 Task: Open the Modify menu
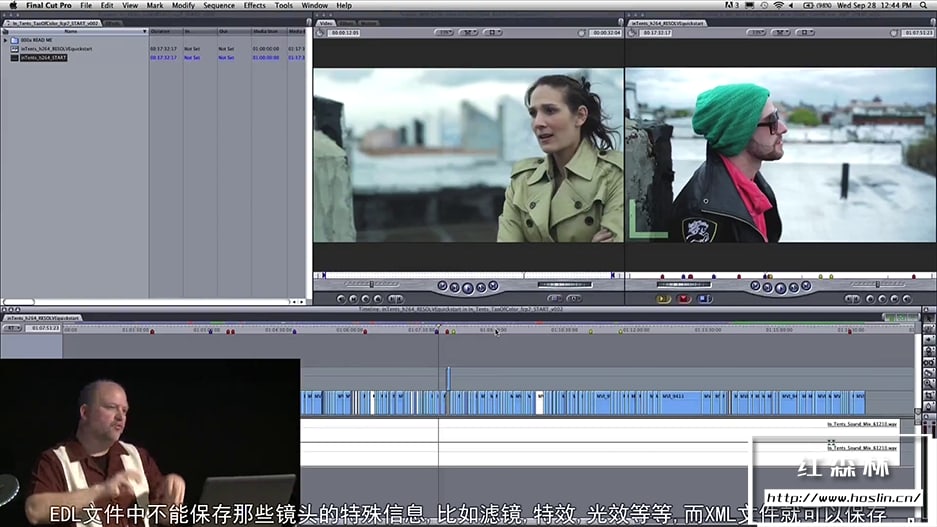coord(183,5)
